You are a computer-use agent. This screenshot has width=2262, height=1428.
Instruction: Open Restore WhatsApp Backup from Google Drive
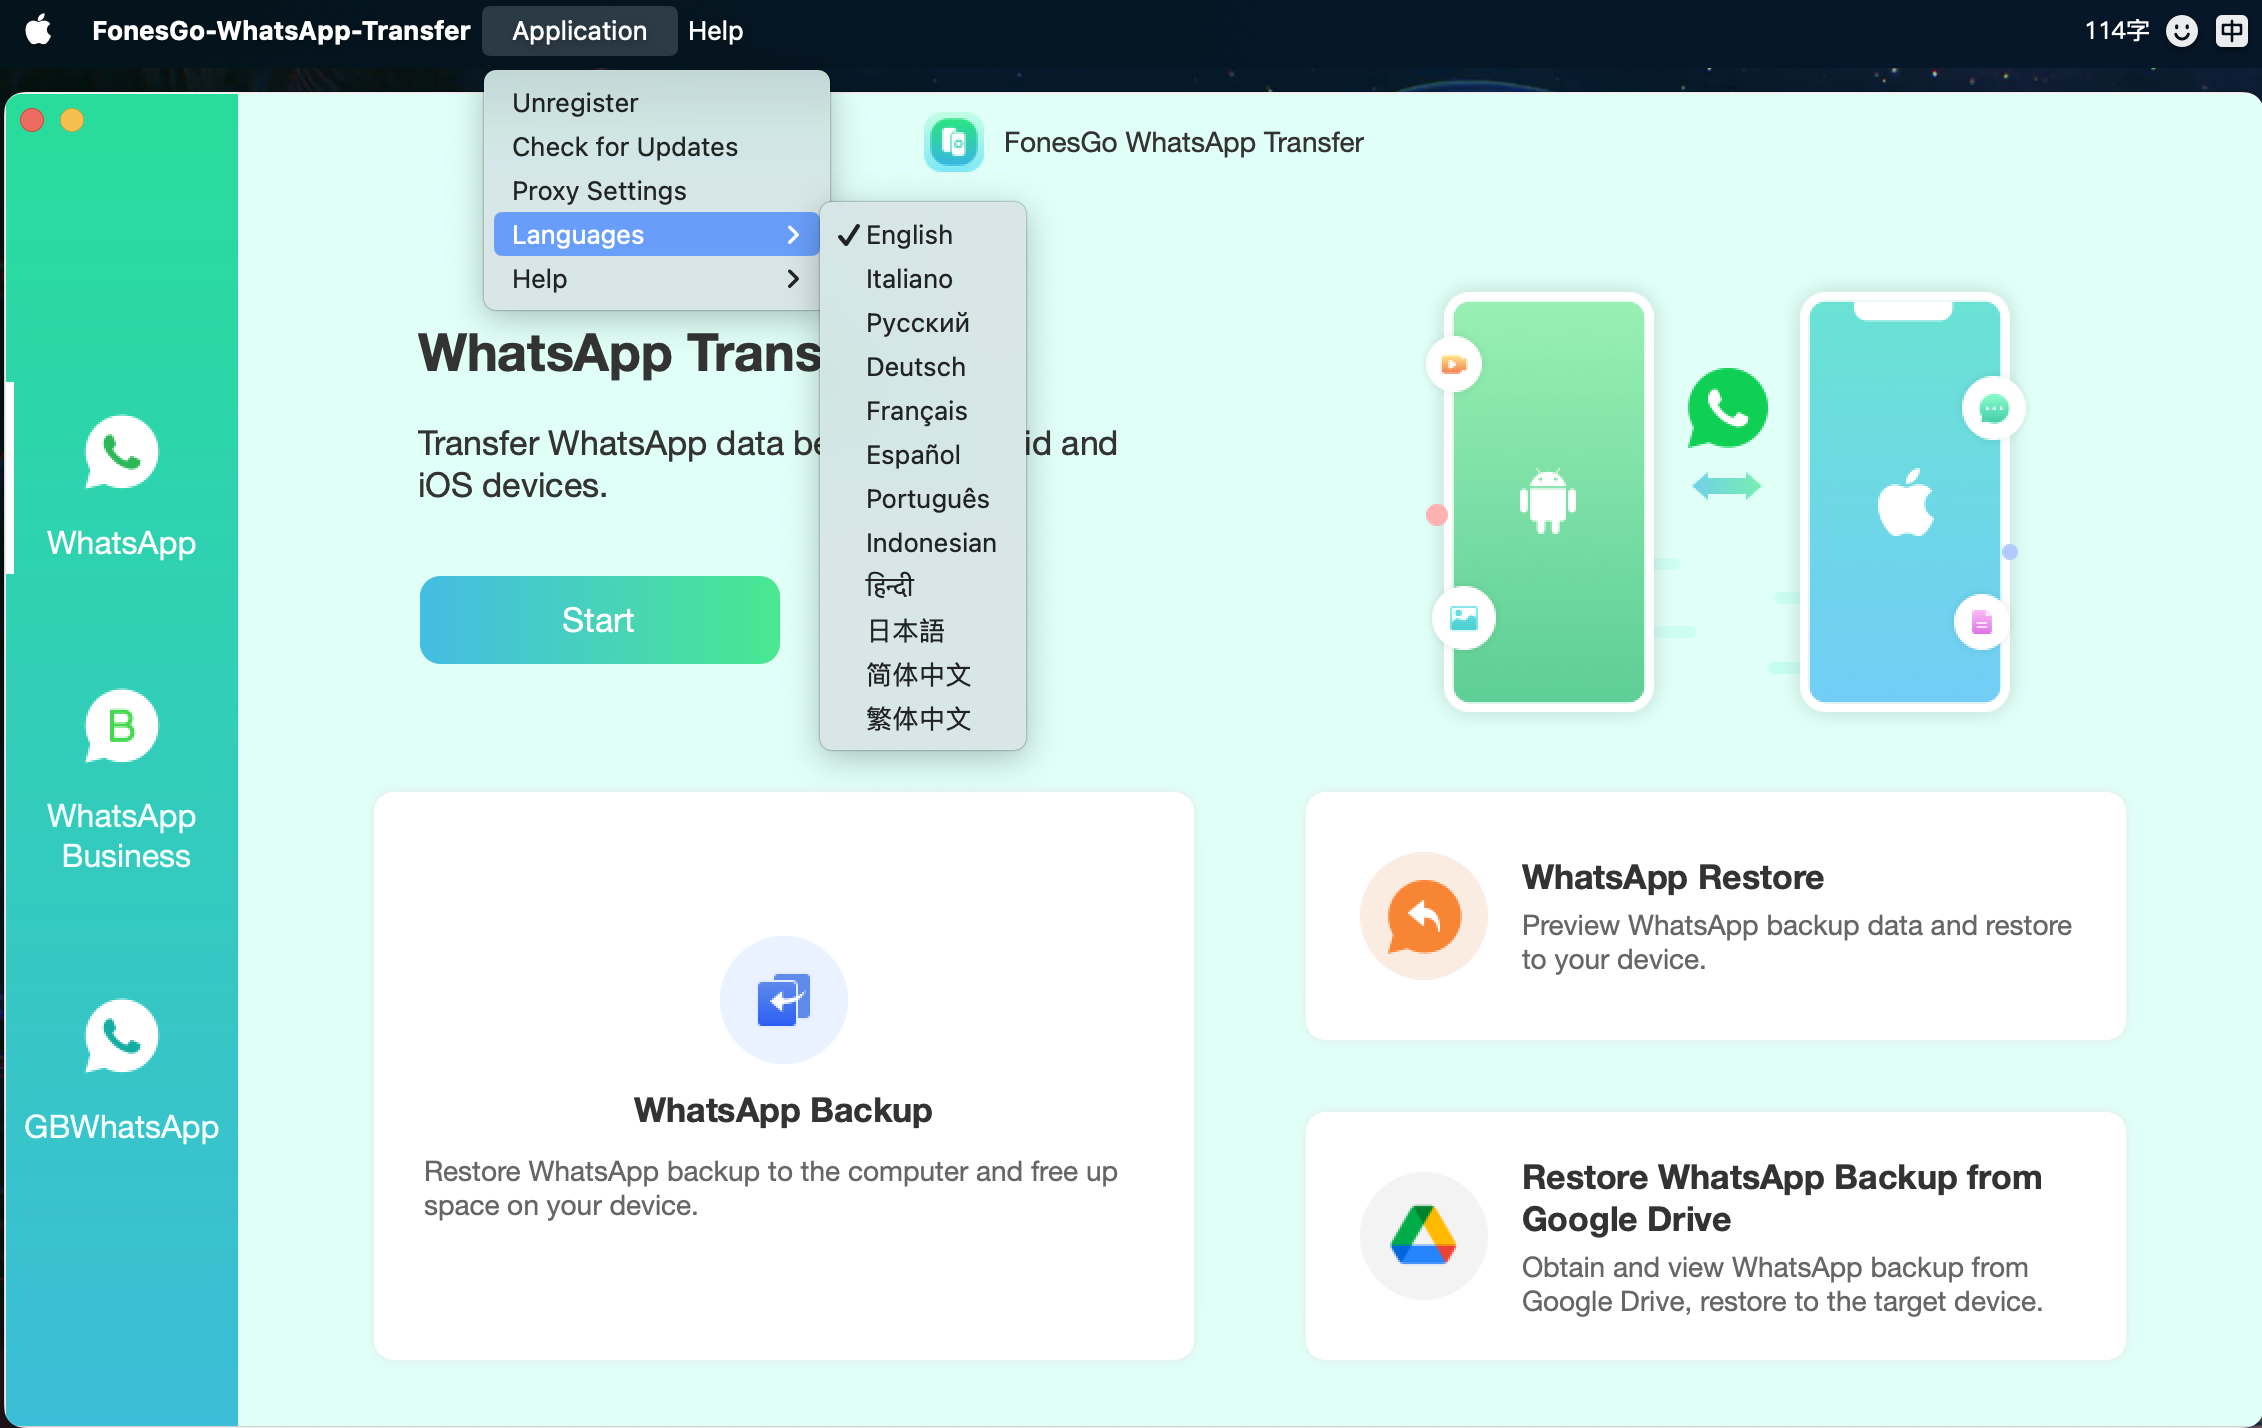pyautogui.click(x=1715, y=1236)
